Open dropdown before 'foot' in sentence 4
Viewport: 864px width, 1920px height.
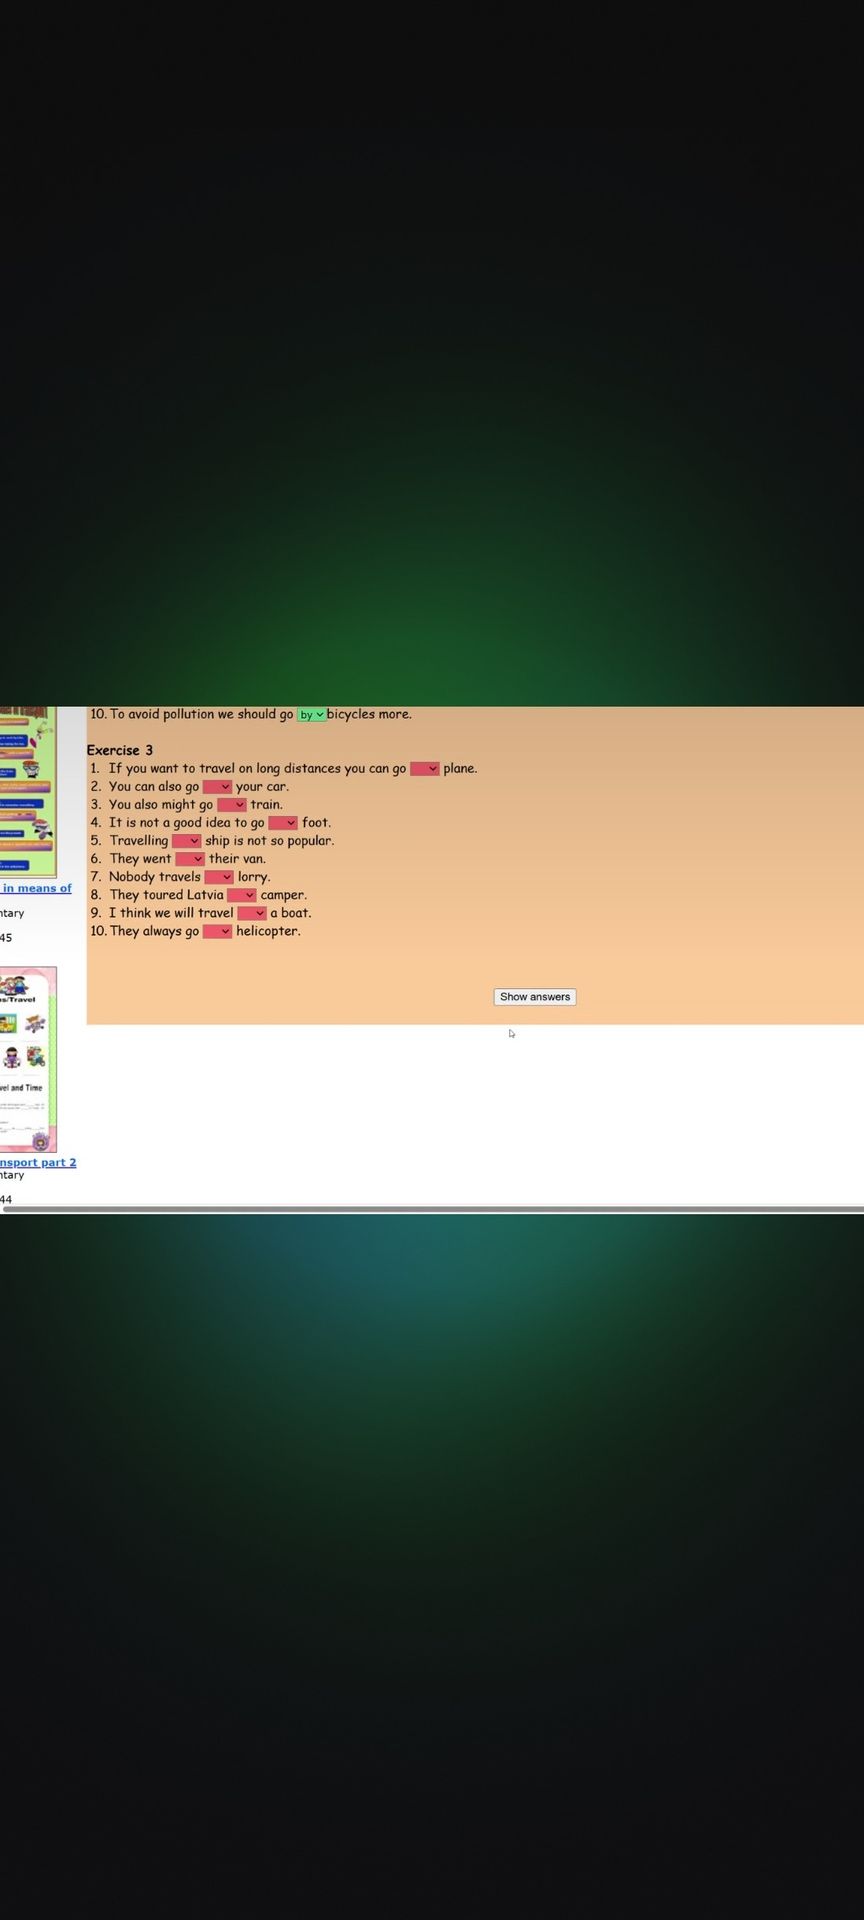[x=283, y=823]
